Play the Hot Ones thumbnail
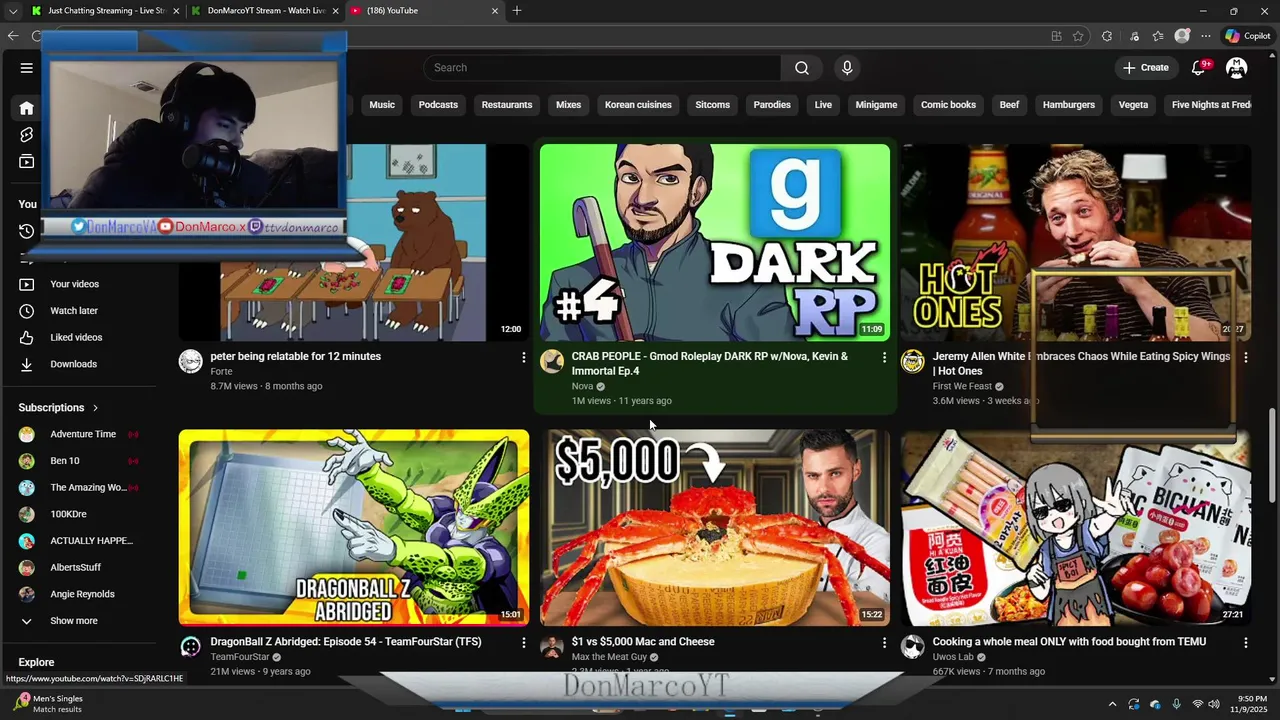 [x=1075, y=242]
